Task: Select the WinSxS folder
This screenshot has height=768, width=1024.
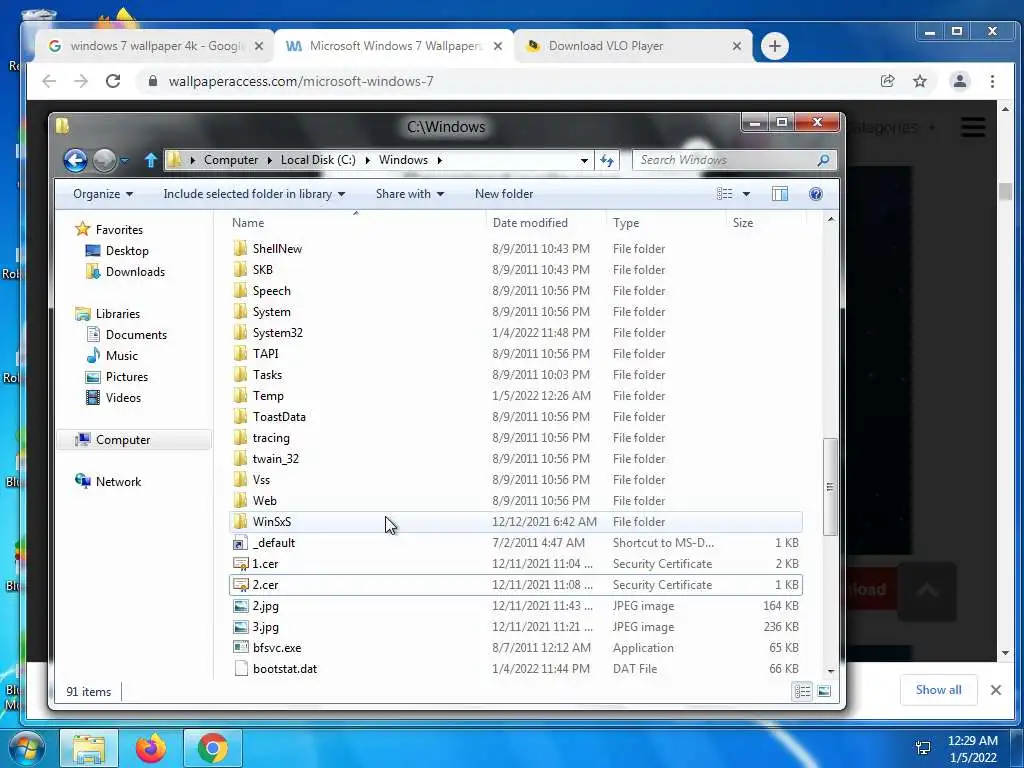Action: [516, 522]
